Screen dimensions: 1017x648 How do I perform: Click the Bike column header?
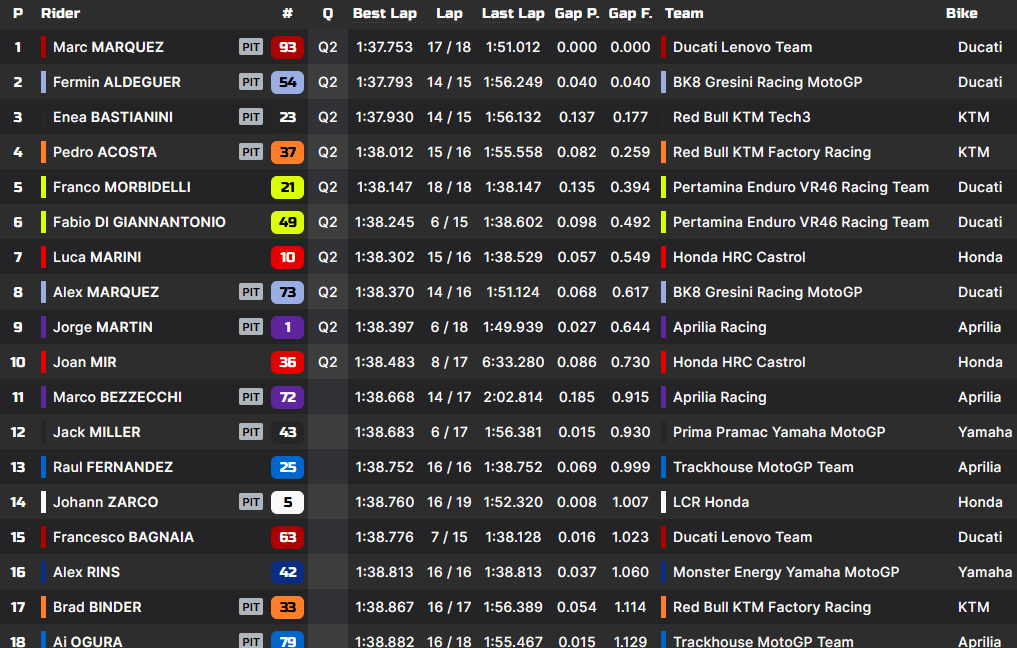click(x=961, y=14)
